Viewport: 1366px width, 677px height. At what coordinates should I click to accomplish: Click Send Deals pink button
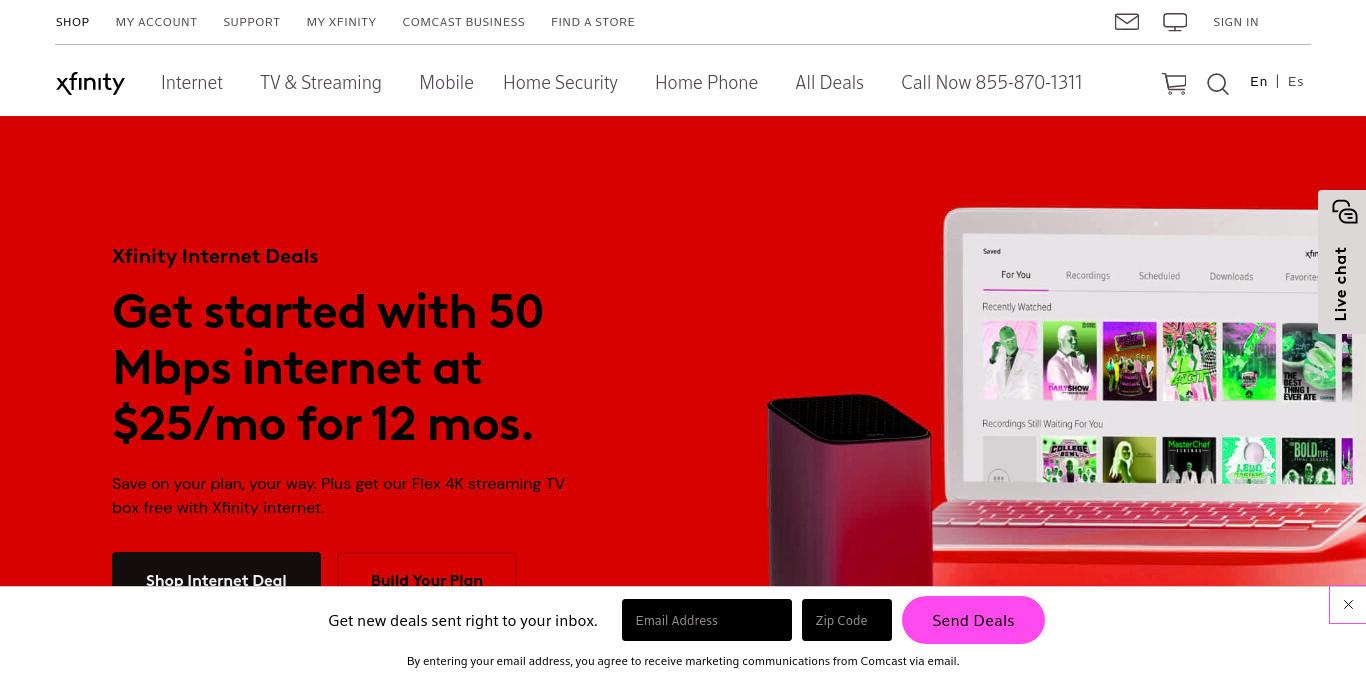973,620
